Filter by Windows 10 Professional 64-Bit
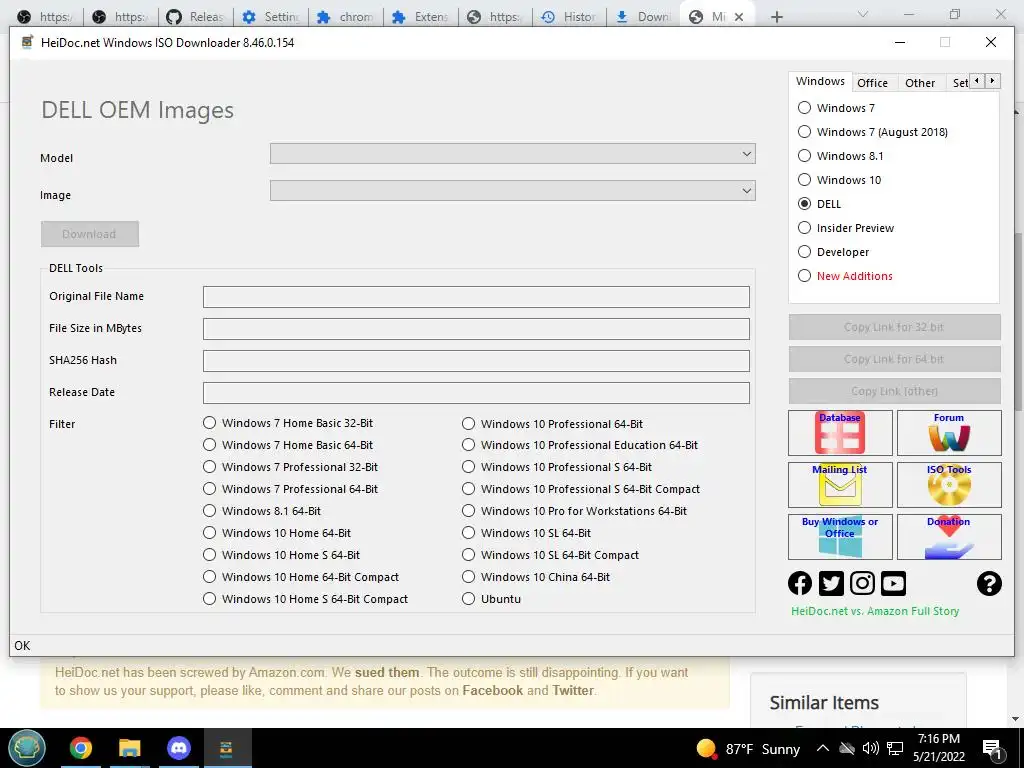The image size is (1024, 768). 468,424
